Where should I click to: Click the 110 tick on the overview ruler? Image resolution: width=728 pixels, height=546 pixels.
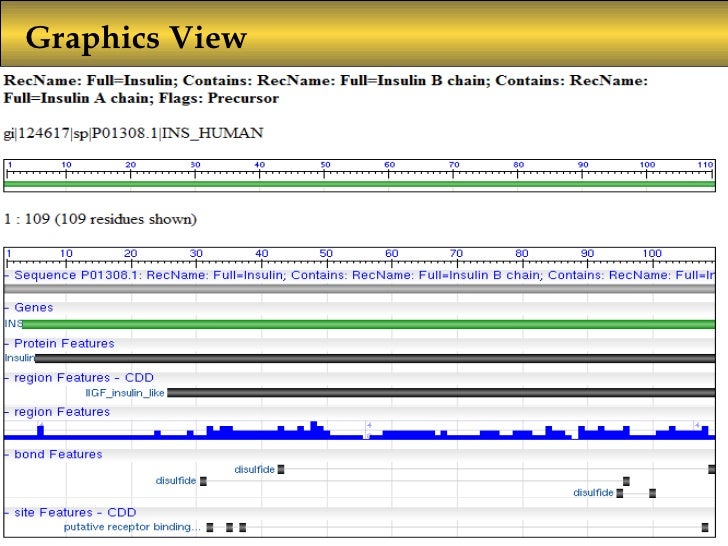click(x=705, y=165)
